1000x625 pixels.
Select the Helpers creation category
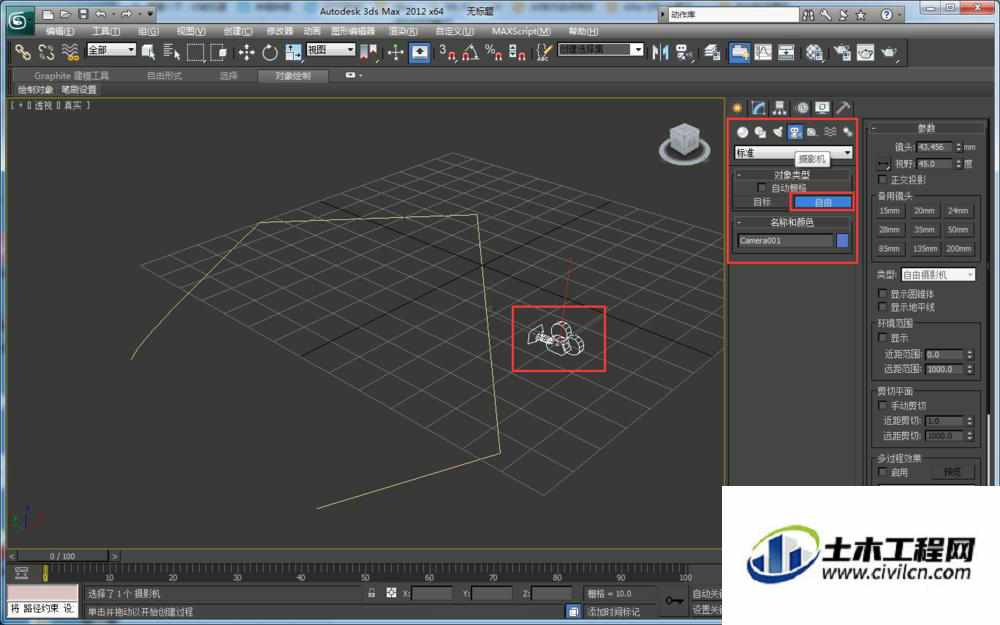(x=812, y=132)
